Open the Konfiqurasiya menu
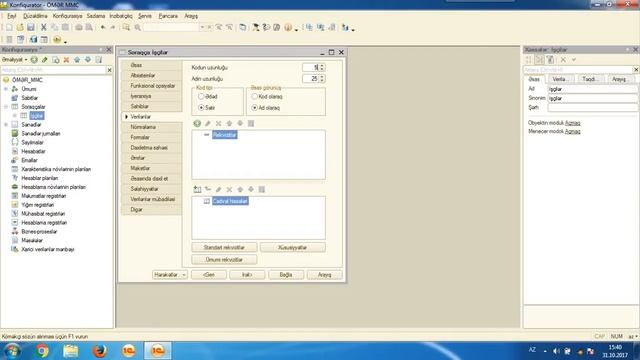This screenshot has width=640, height=360. [x=67, y=16]
